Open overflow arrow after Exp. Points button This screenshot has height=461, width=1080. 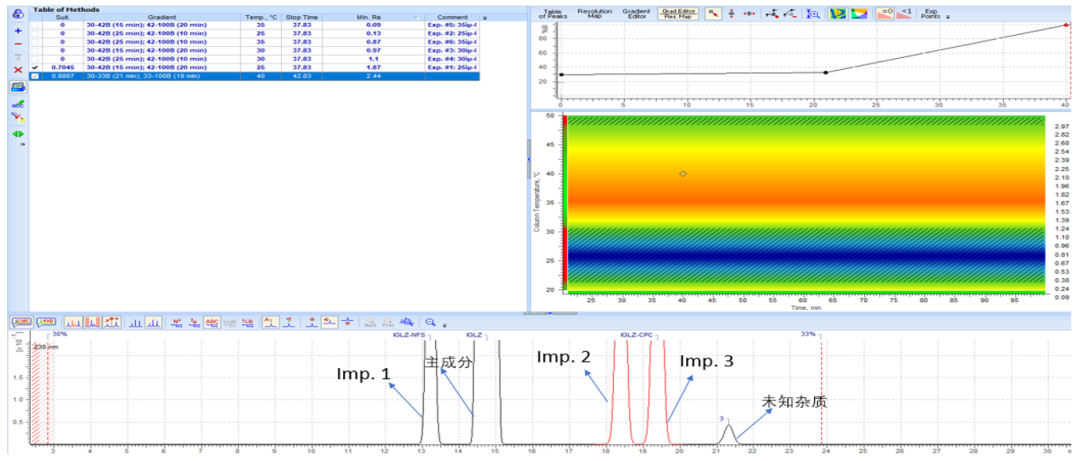tap(948, 17)
